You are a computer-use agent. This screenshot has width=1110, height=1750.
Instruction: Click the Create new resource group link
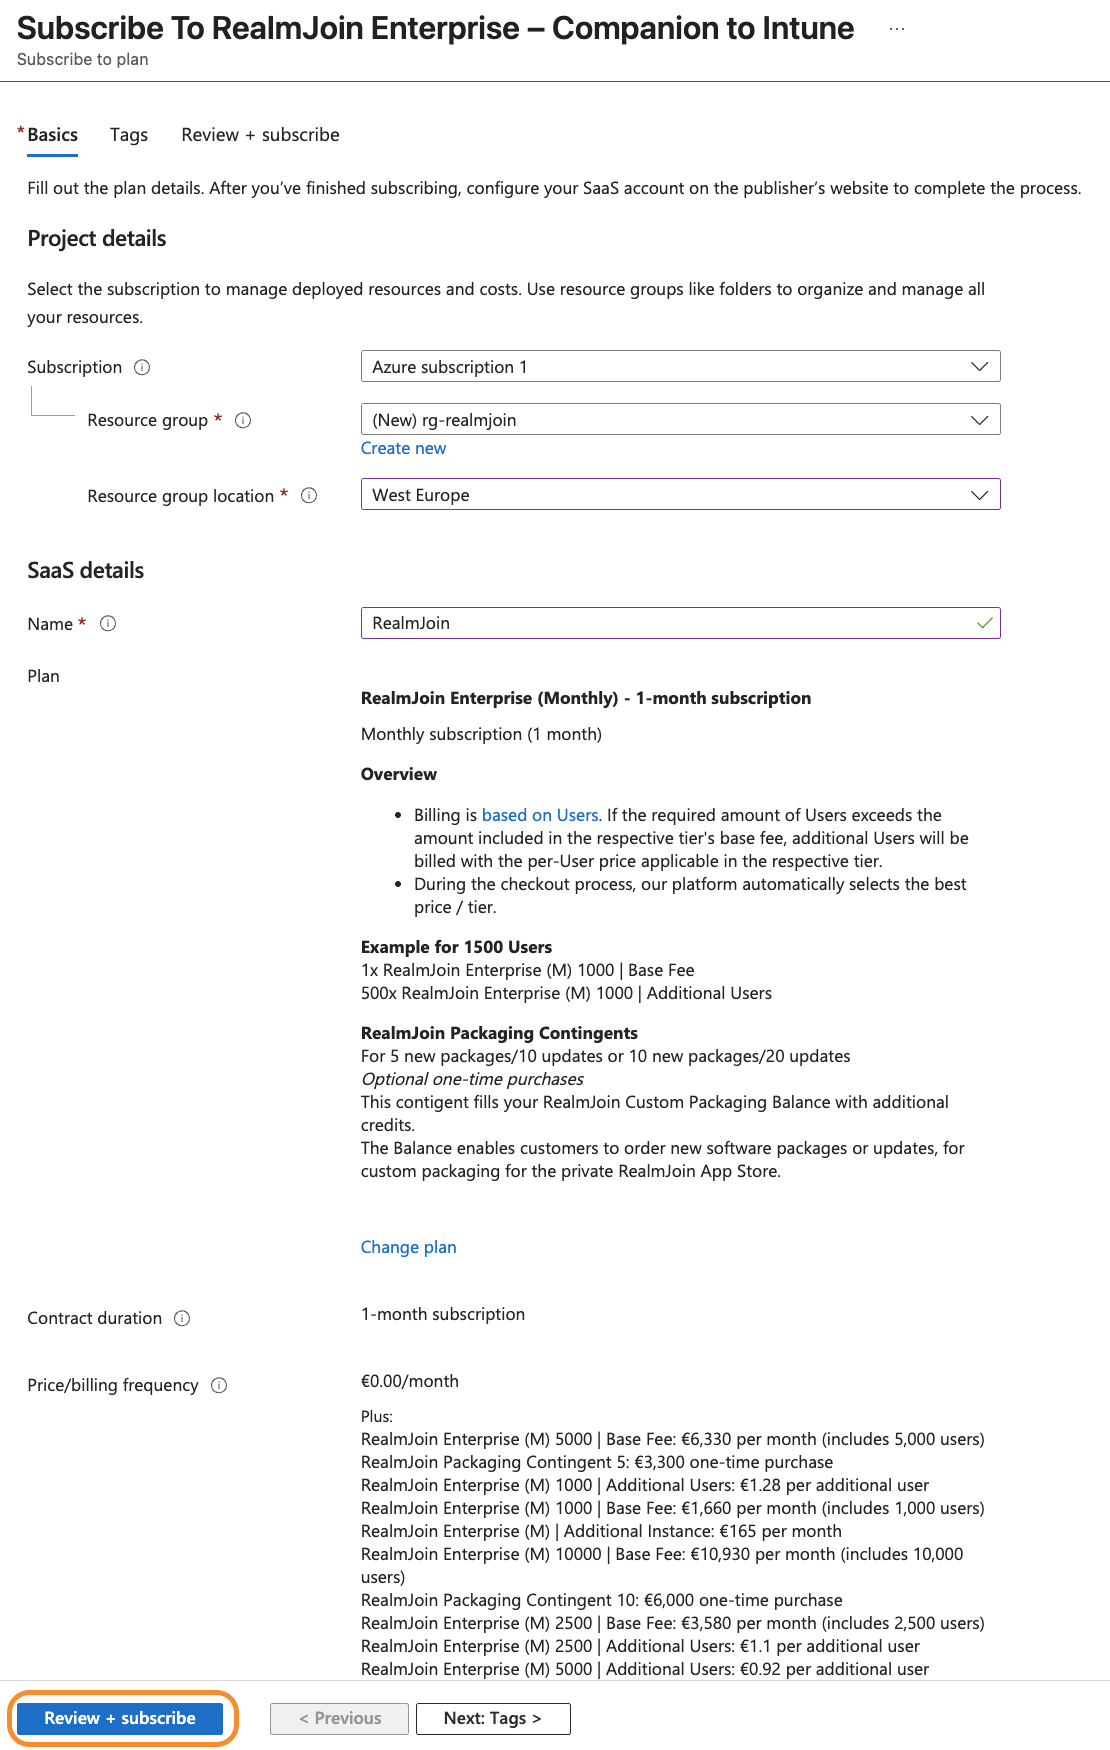point(403,448)
